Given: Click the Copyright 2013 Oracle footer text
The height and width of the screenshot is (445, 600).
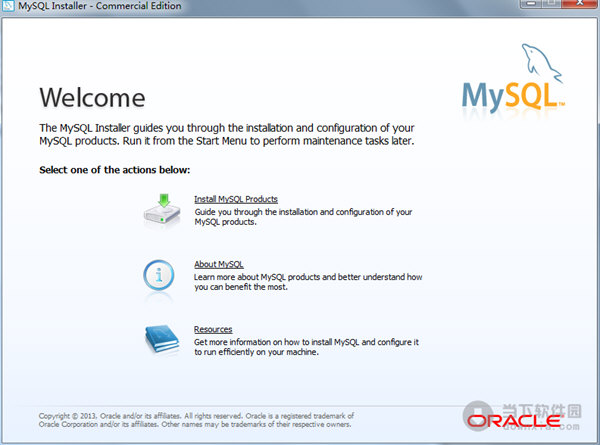Looking at the screenshot, I should [x=196, y=420].
